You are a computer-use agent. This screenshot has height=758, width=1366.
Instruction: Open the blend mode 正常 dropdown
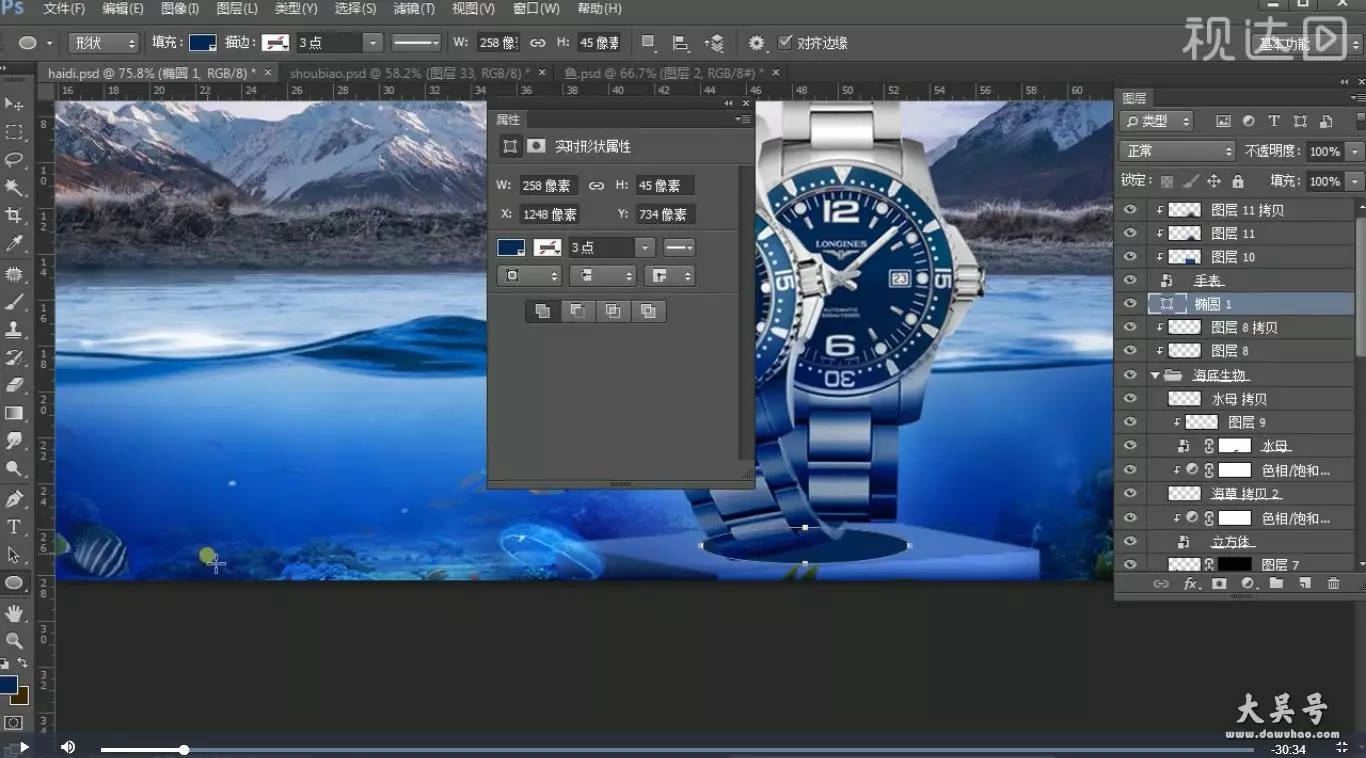tap(1179, 151)
